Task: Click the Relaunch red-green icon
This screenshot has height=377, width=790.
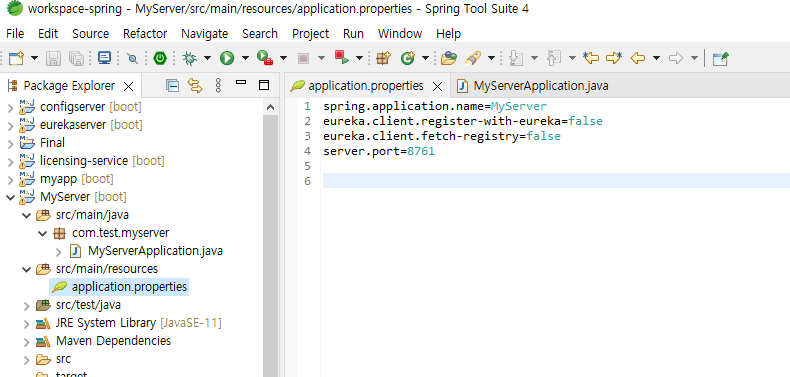Action: [x=342, y=58]
